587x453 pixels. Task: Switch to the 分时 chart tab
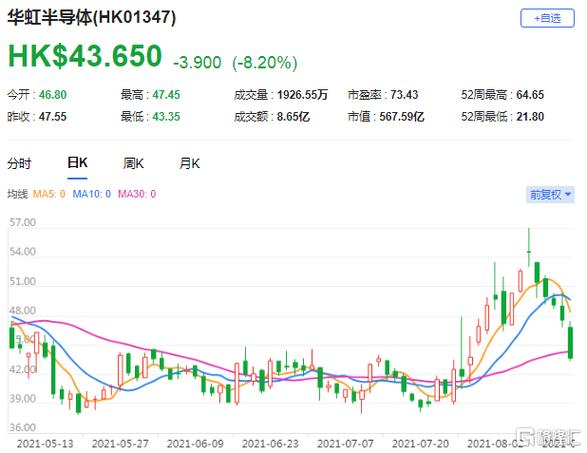pyautogui.click(x=19, y=164)
